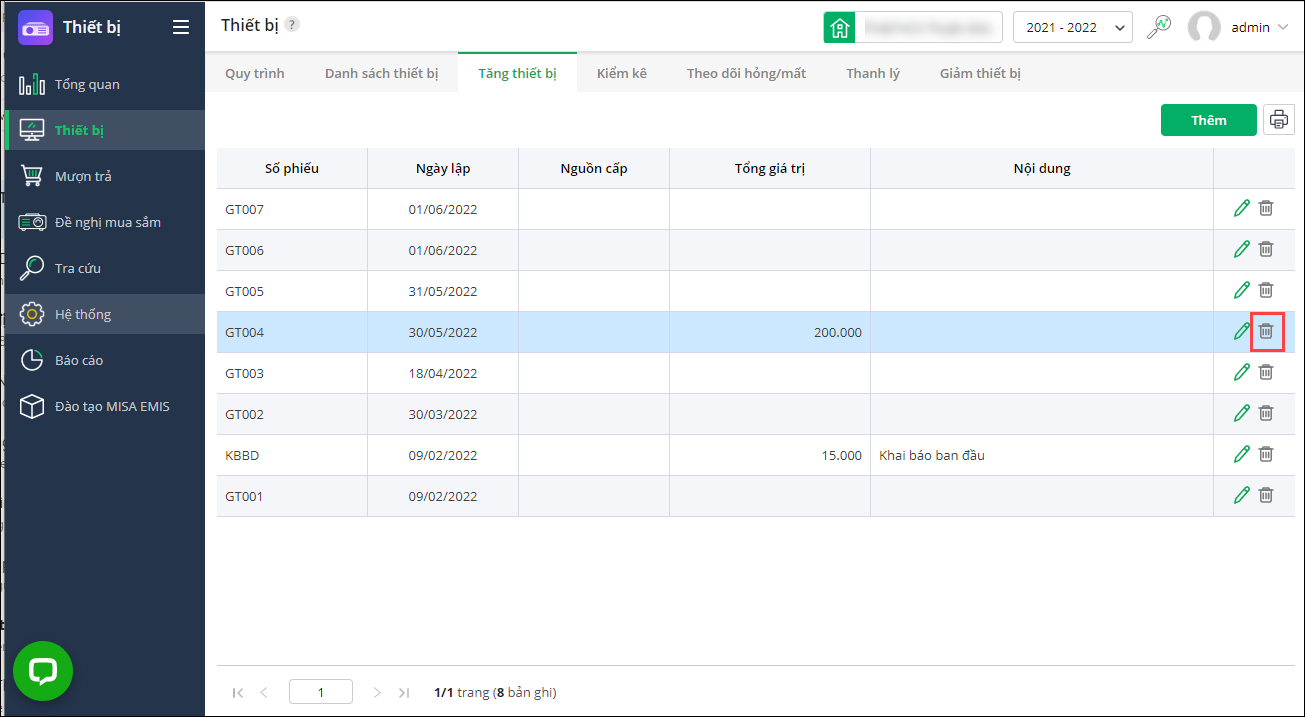Click the Số phiếu column header
Screen dimensions: 1305x717
[292, 168]
